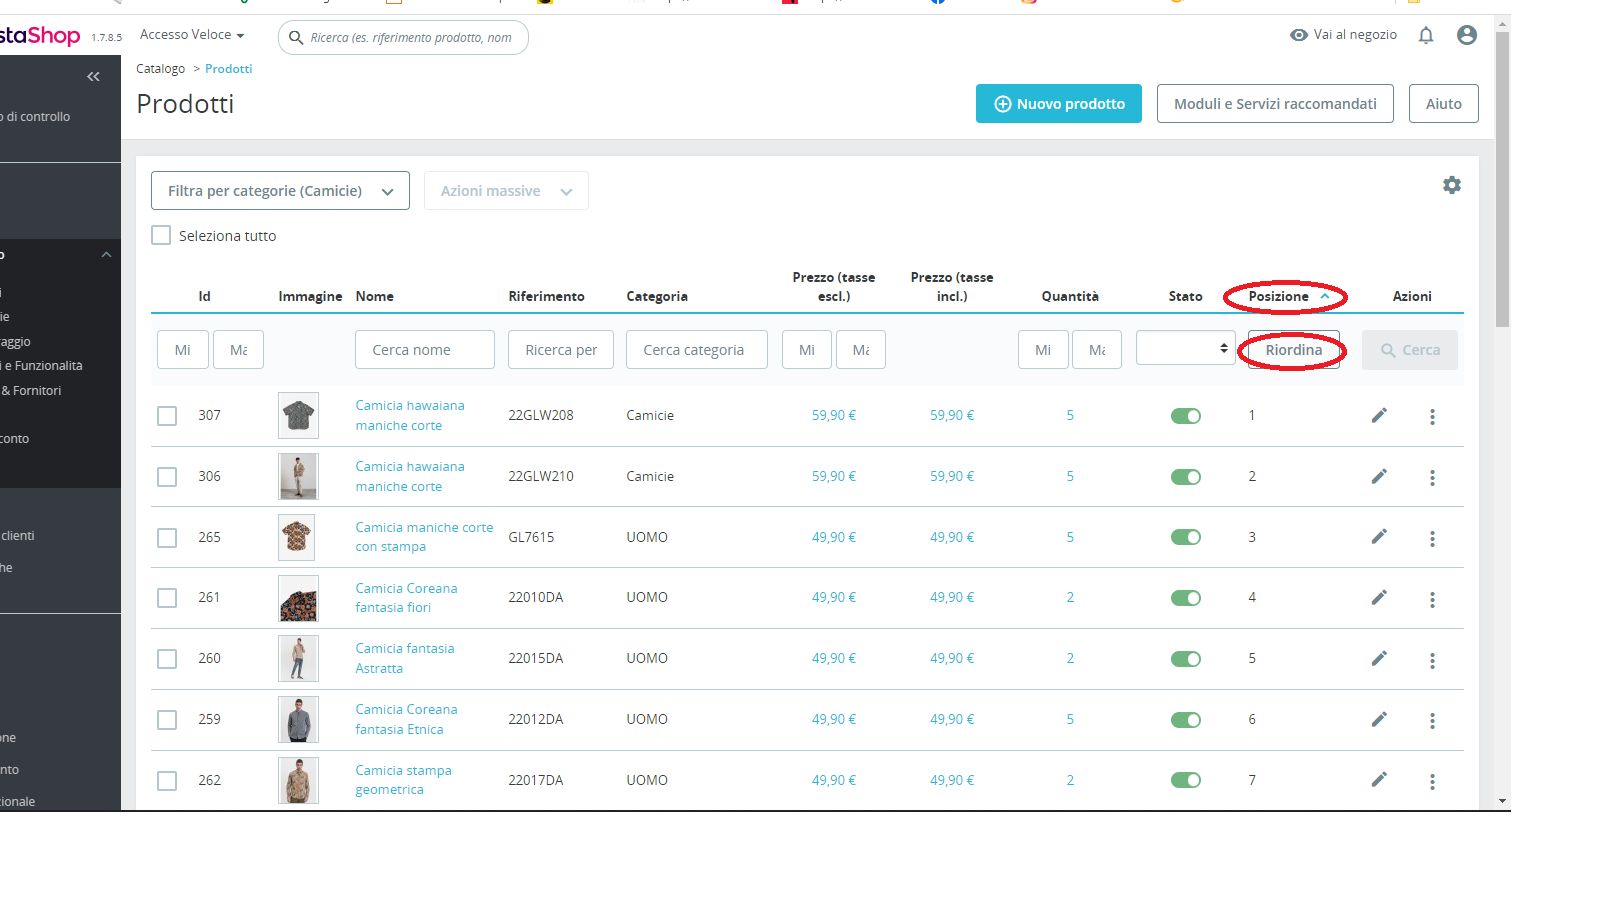Open the user account avatar menu
The height and width of the screenshot is (900, 1600).
point(1467,35)
